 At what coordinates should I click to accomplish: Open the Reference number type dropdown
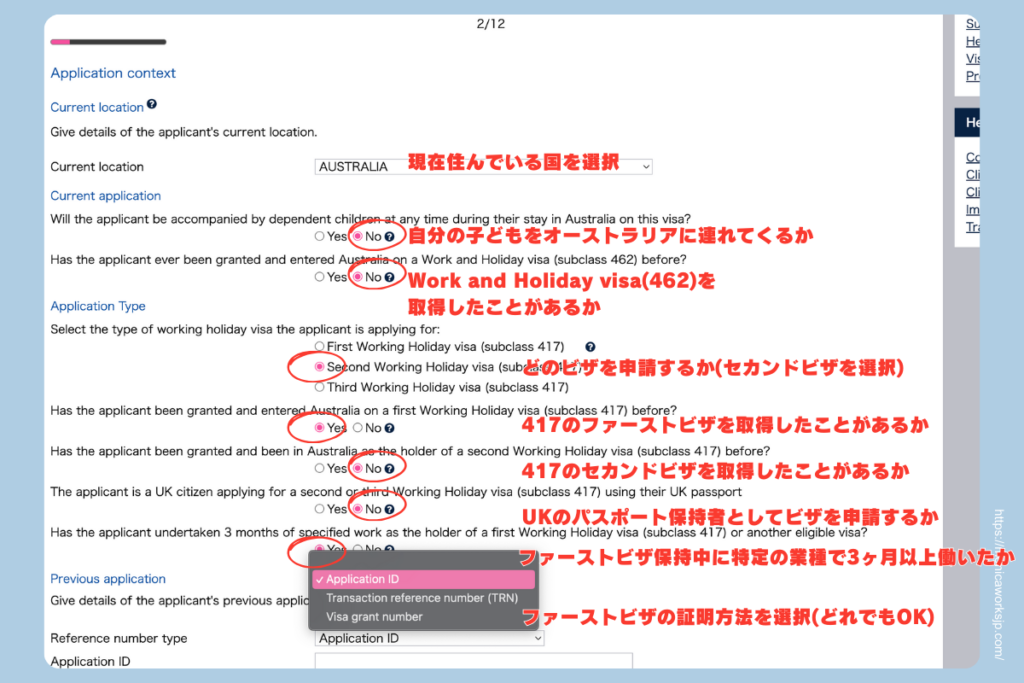coord(429,638)
